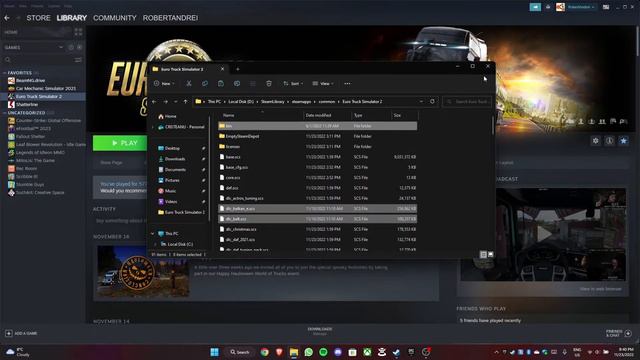The width and height of the screenshot is (640, 360).
Task: Open Documents in Explorer navigation pane
Action: coord(176,169)
